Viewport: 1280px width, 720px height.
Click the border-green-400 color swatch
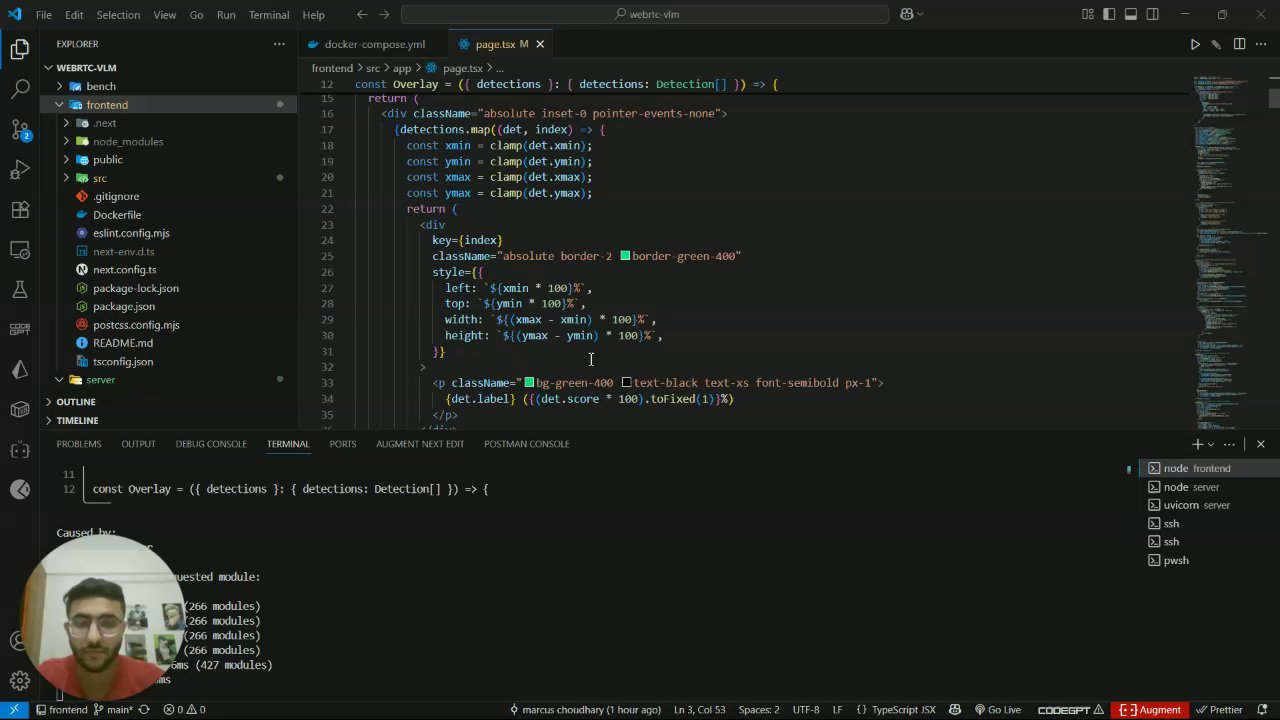(x=625, y=256)
